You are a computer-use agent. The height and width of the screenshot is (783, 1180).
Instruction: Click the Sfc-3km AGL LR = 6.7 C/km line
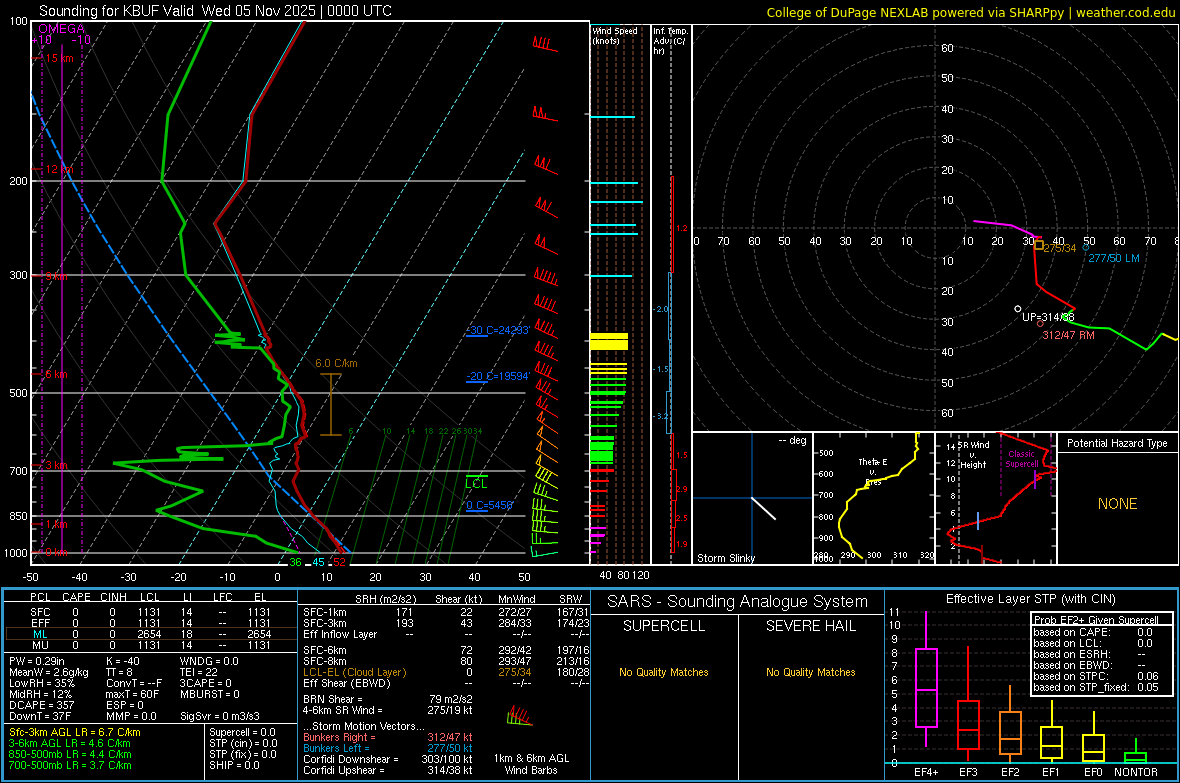coord(75,732)
